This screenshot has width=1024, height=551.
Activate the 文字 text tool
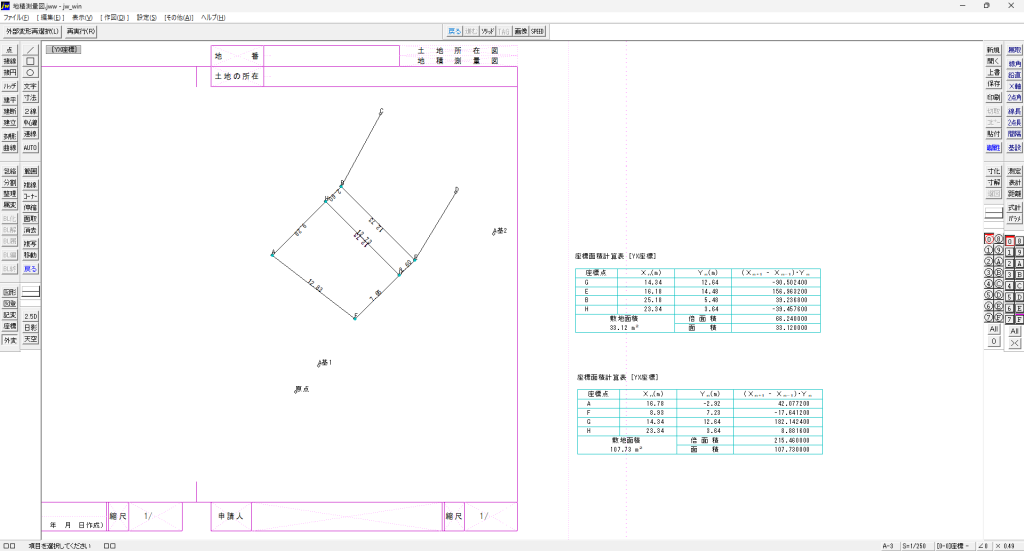click(x=30, y=86)
